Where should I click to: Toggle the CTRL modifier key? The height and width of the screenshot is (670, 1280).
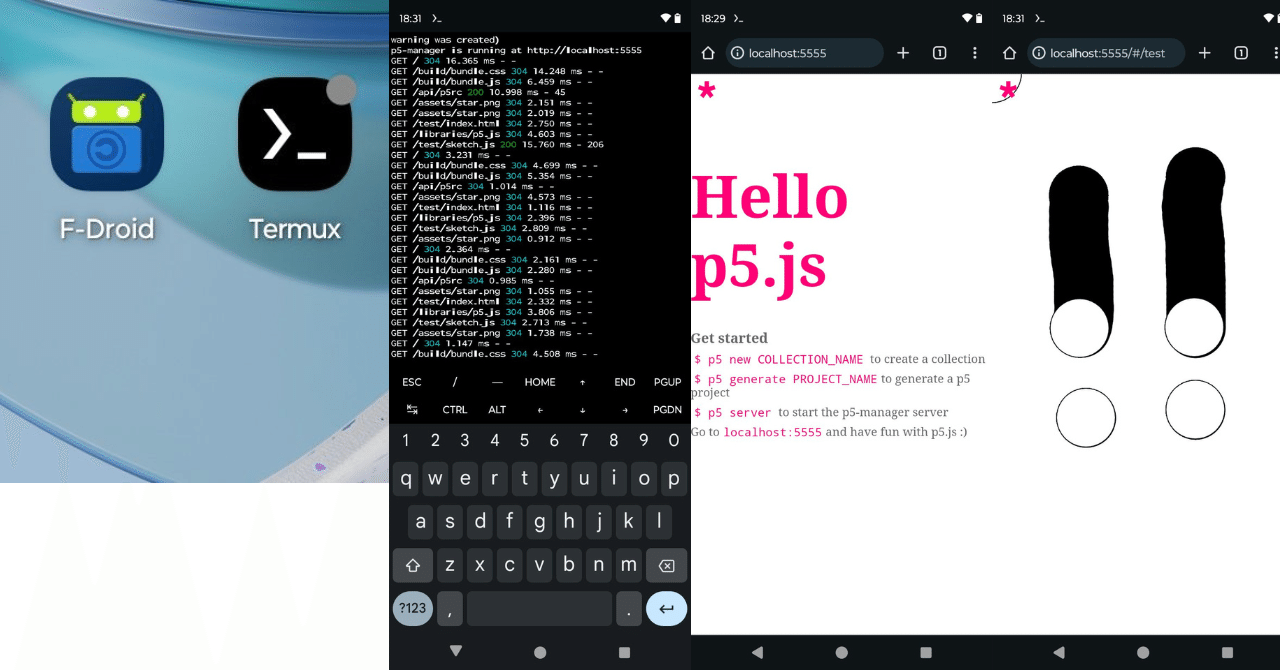[x=455, y=409]
